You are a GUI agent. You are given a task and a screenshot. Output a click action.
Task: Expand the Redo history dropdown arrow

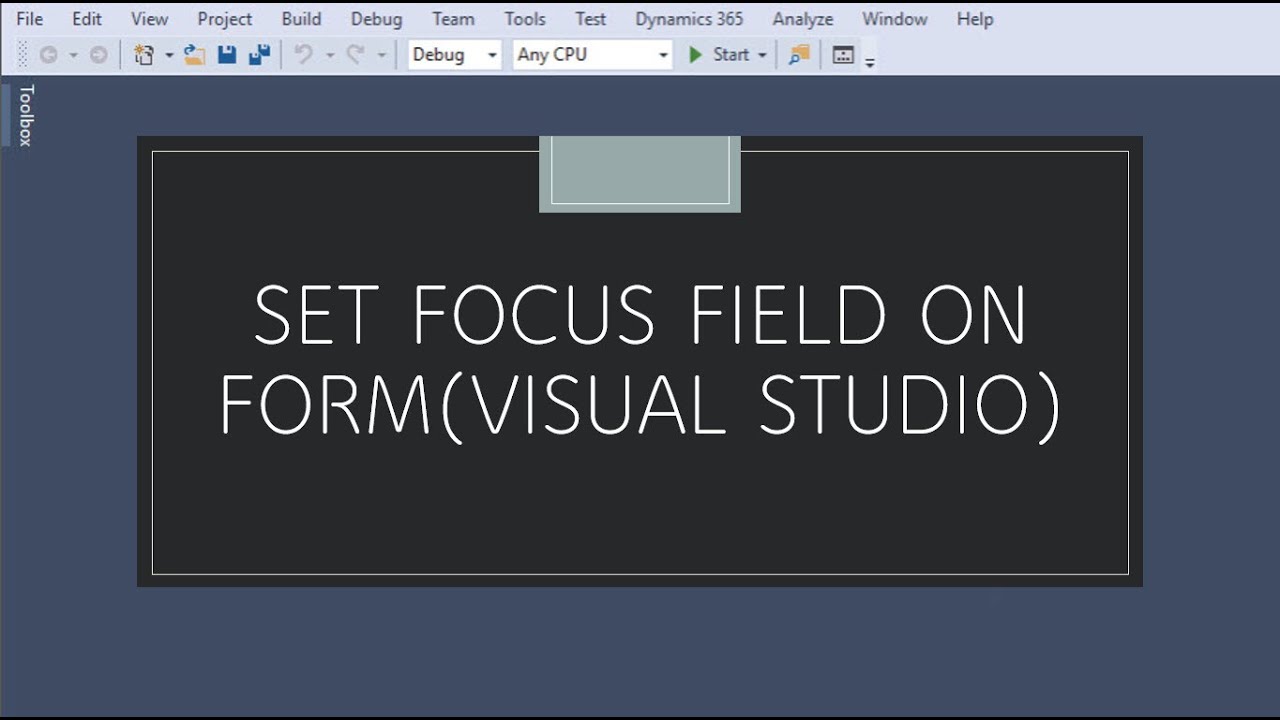pos(381,56)
